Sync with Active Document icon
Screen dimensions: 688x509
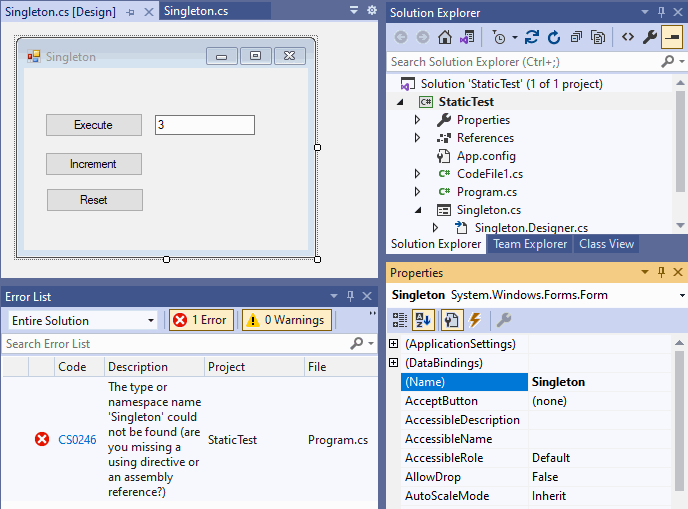532,37
